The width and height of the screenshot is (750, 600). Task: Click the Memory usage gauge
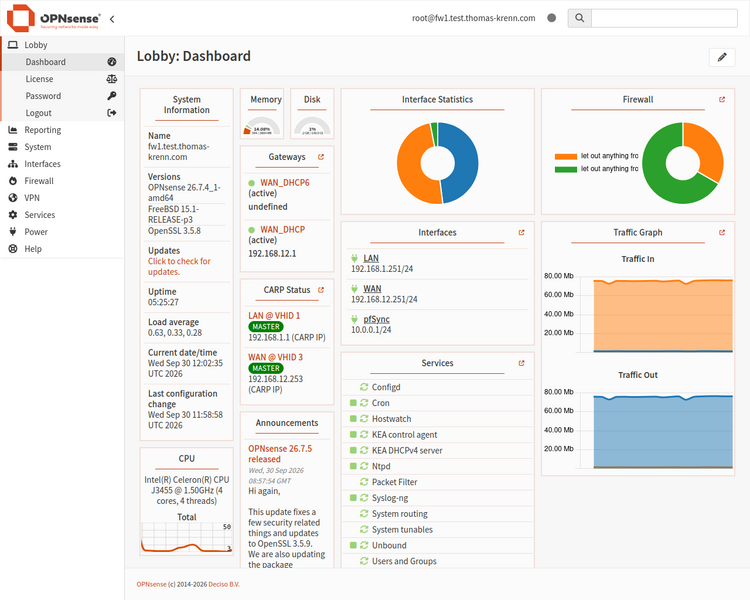[262, 127]
